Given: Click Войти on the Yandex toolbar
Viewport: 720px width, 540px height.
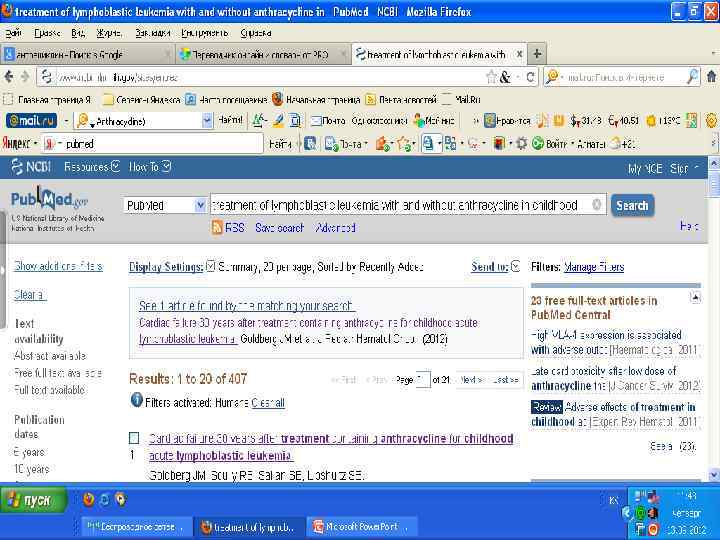Looking at the screenshot, I should pyautogui.click(x=551, y=144).
